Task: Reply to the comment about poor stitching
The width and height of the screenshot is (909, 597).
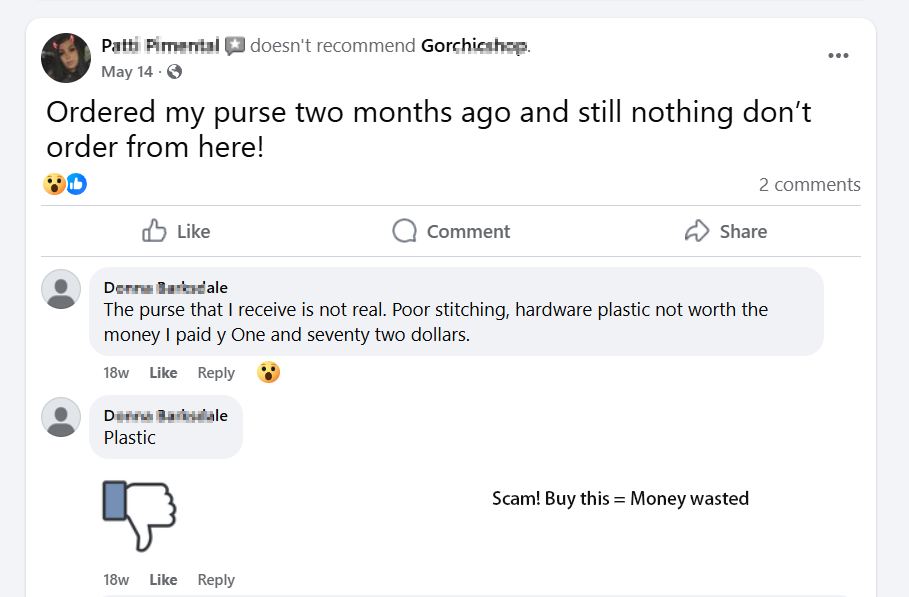Action: 216,373
